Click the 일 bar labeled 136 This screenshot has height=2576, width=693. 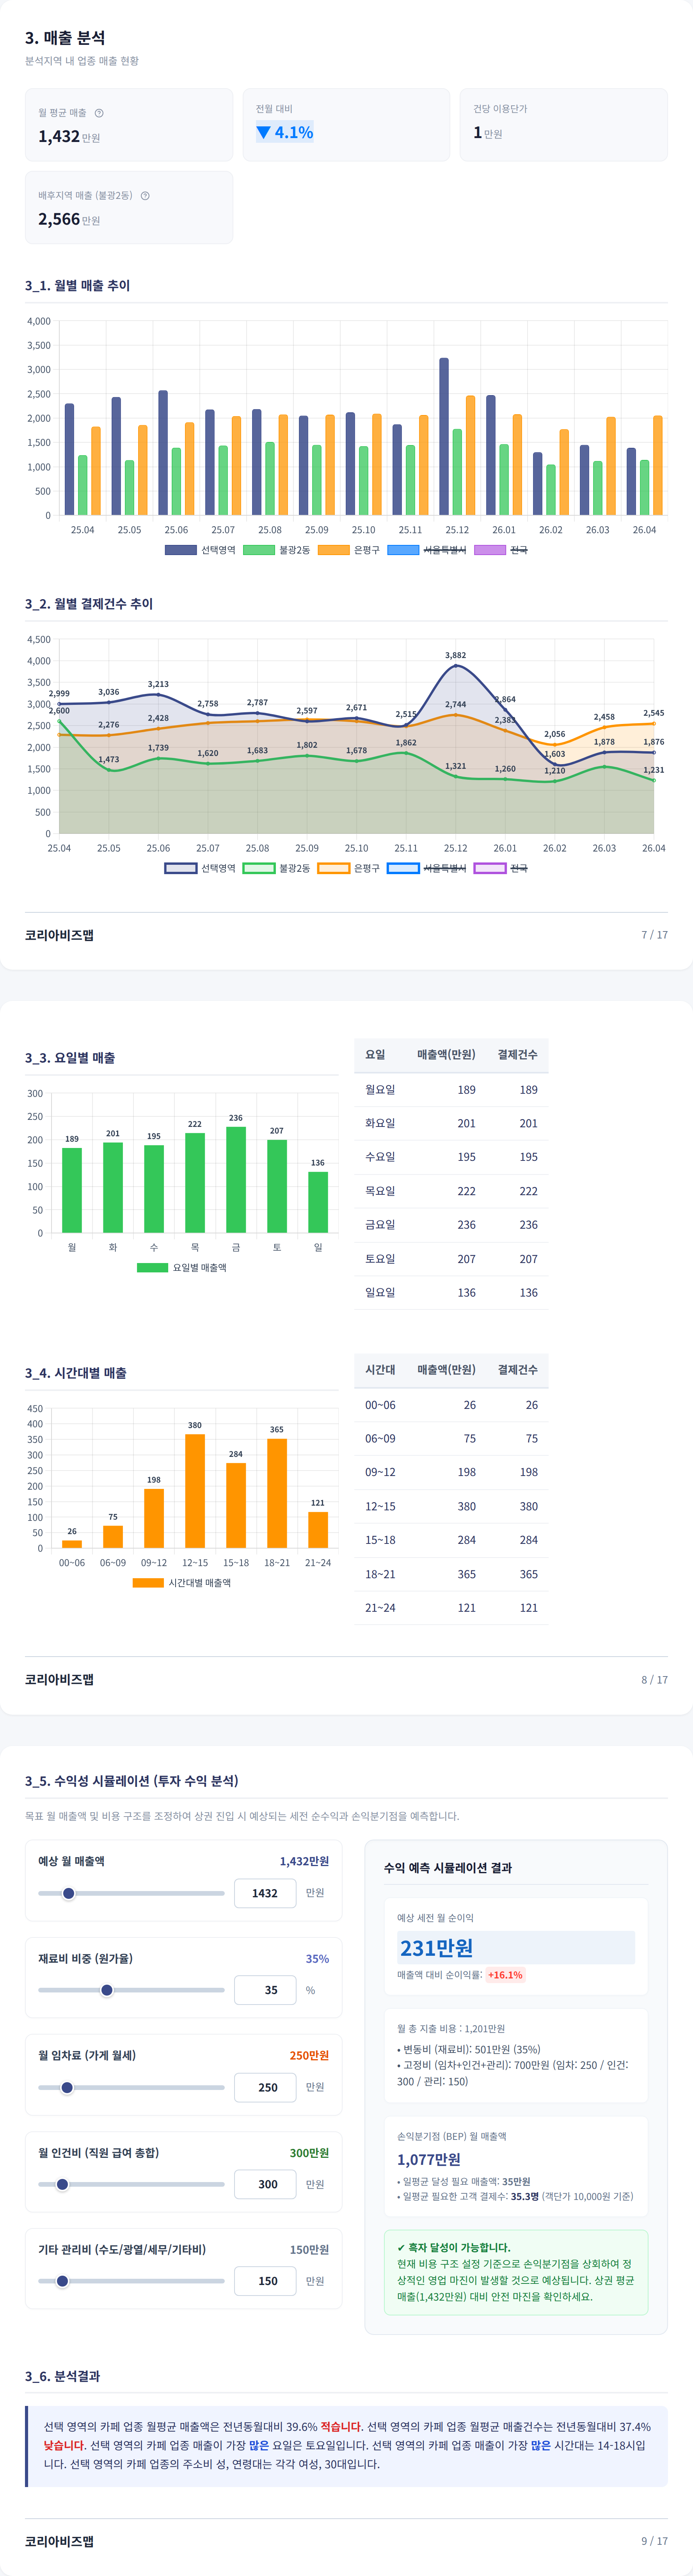pos(318,1202)
